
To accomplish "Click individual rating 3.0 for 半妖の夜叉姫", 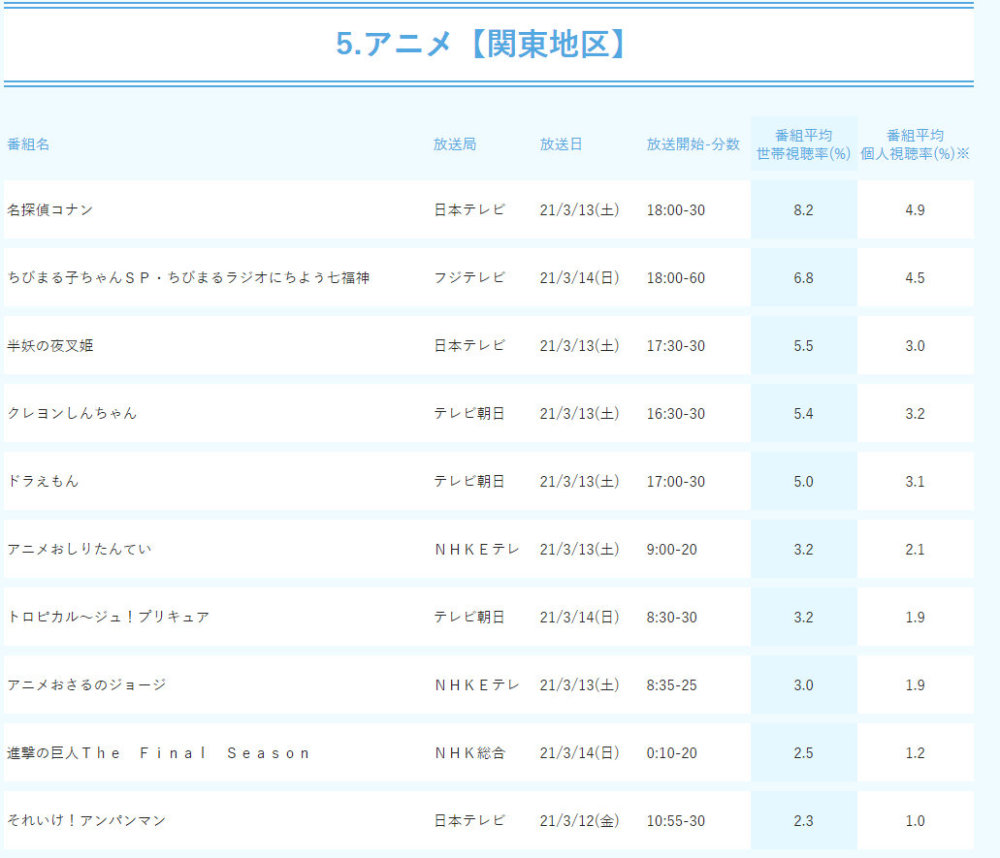I will tap(915, 346).
